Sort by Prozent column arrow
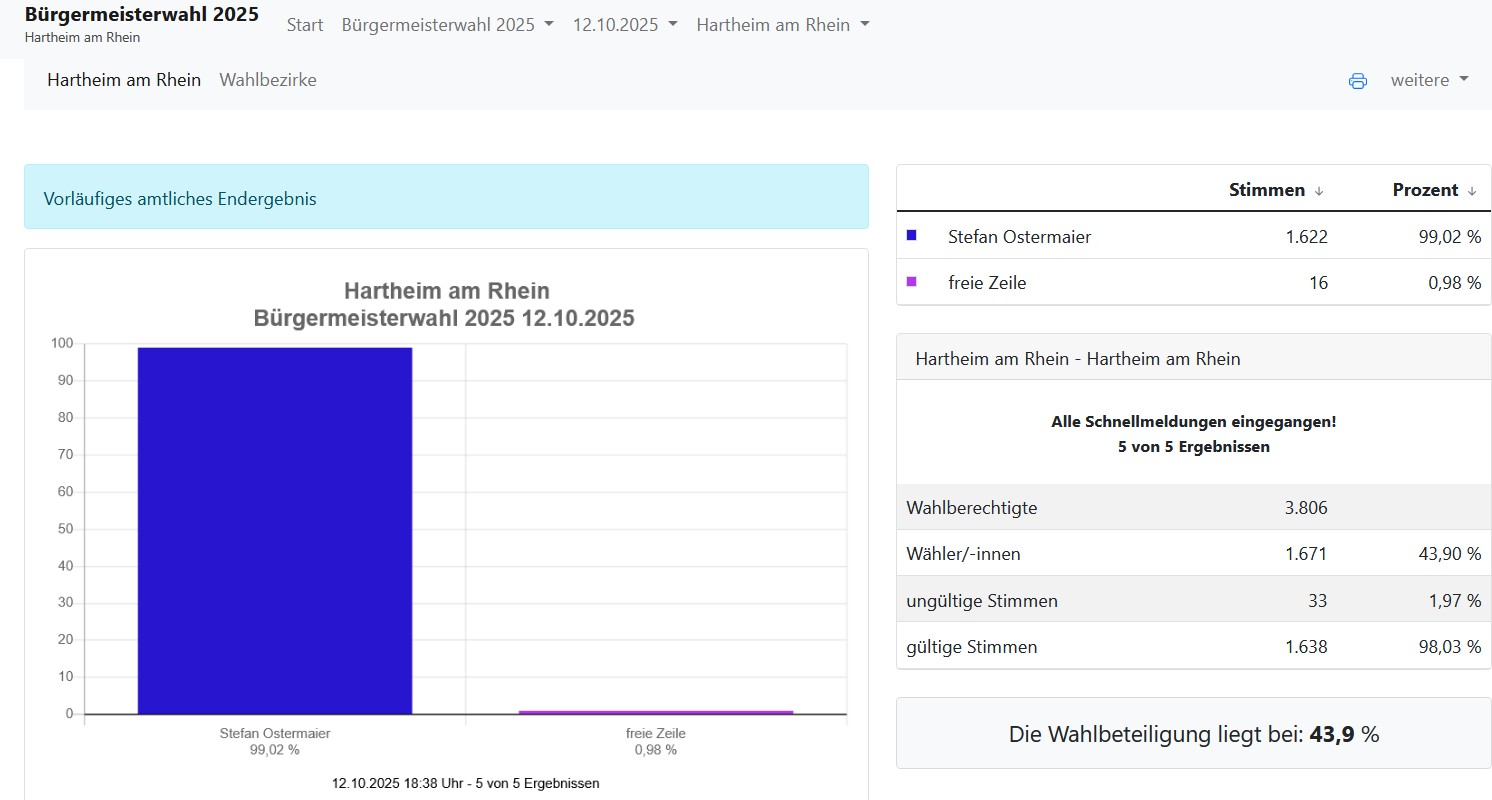 1472,191
